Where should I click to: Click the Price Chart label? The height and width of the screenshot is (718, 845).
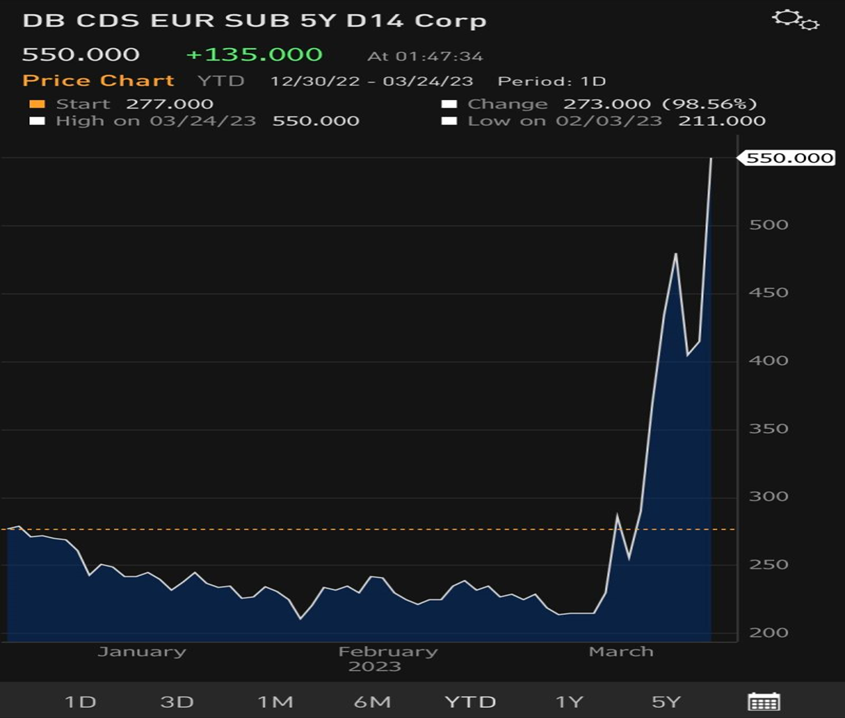coord(98,81)
